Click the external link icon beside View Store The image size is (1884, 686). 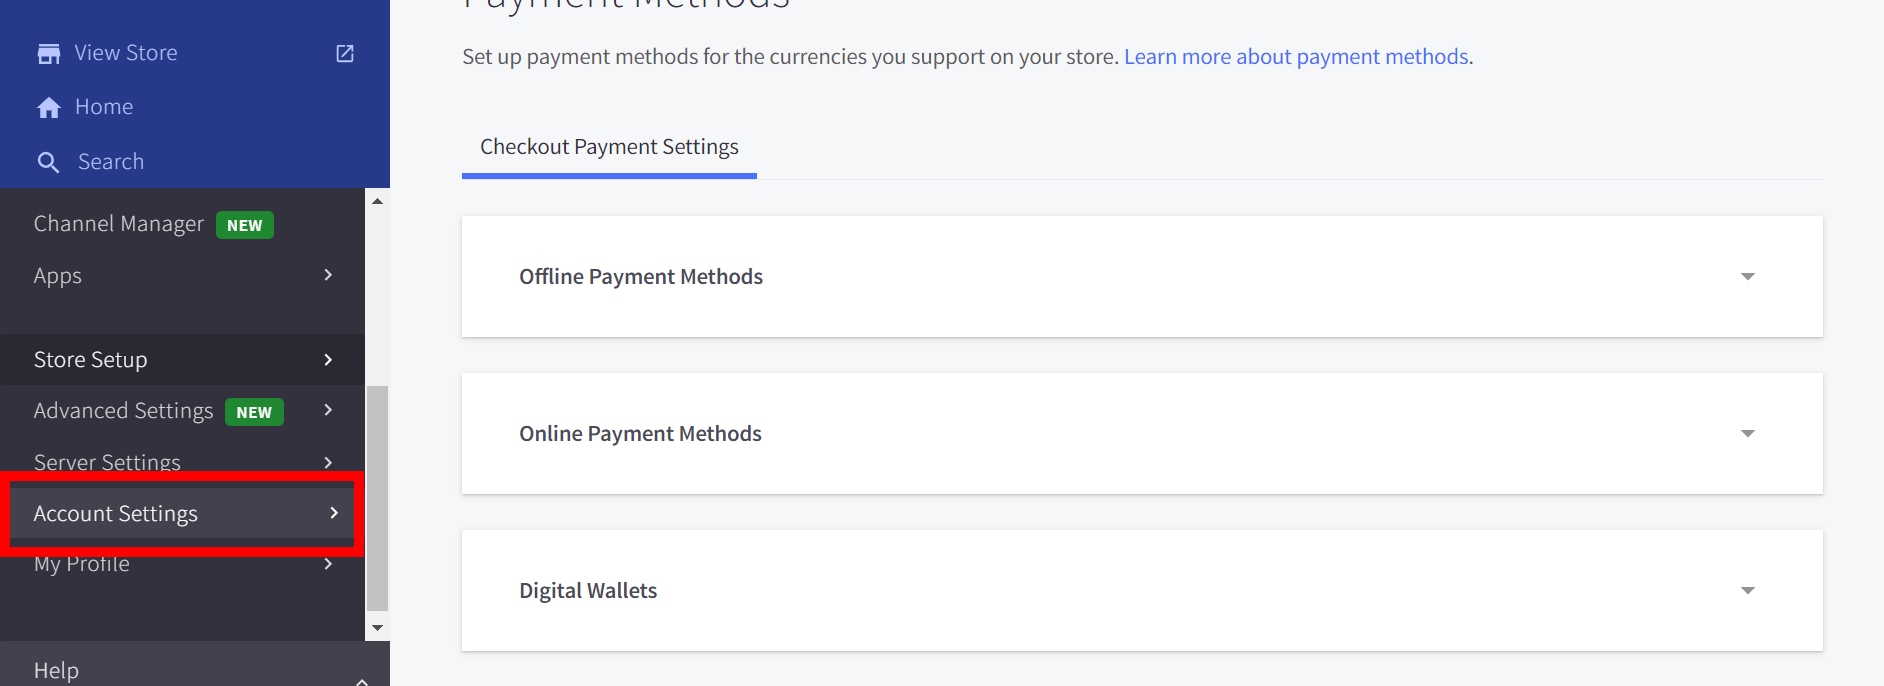(345, 54)
